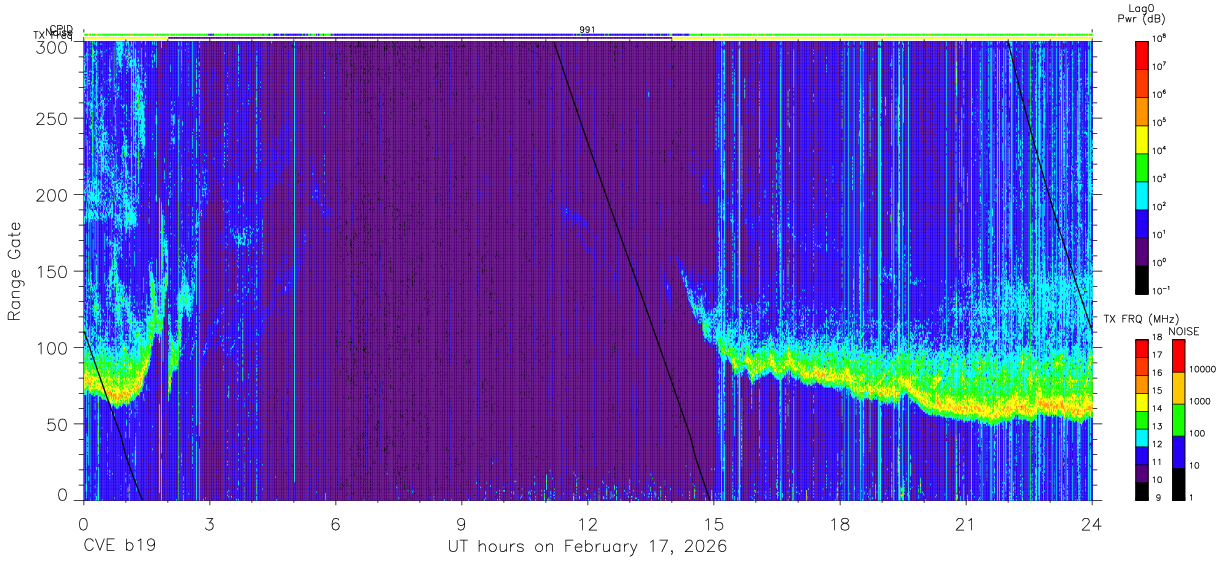Screen dimensions: 1228x567
Task: Click x-axis hour tick label "18"
Action: coord(839,524)
